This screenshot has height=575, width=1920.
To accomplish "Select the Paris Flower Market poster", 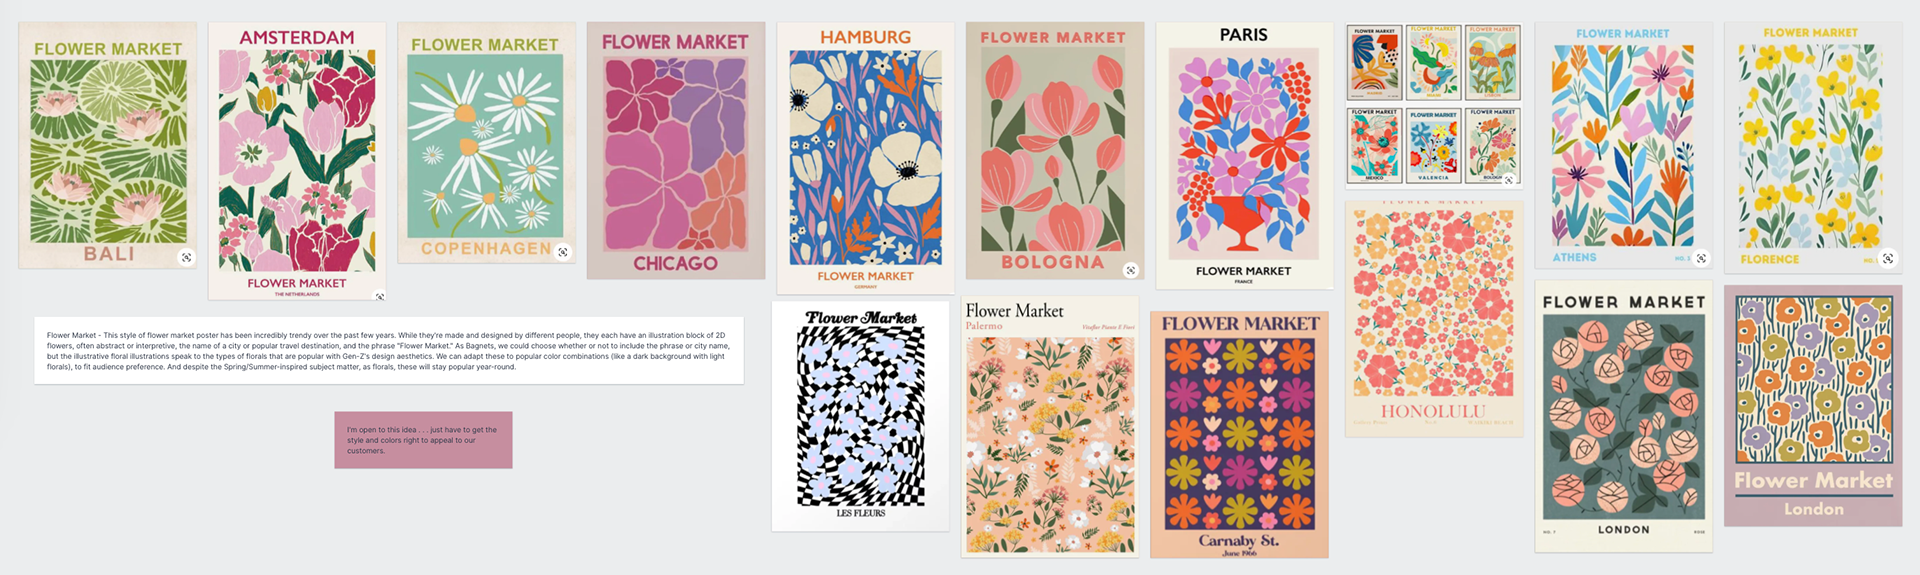I will click(x=1244, y=156).
